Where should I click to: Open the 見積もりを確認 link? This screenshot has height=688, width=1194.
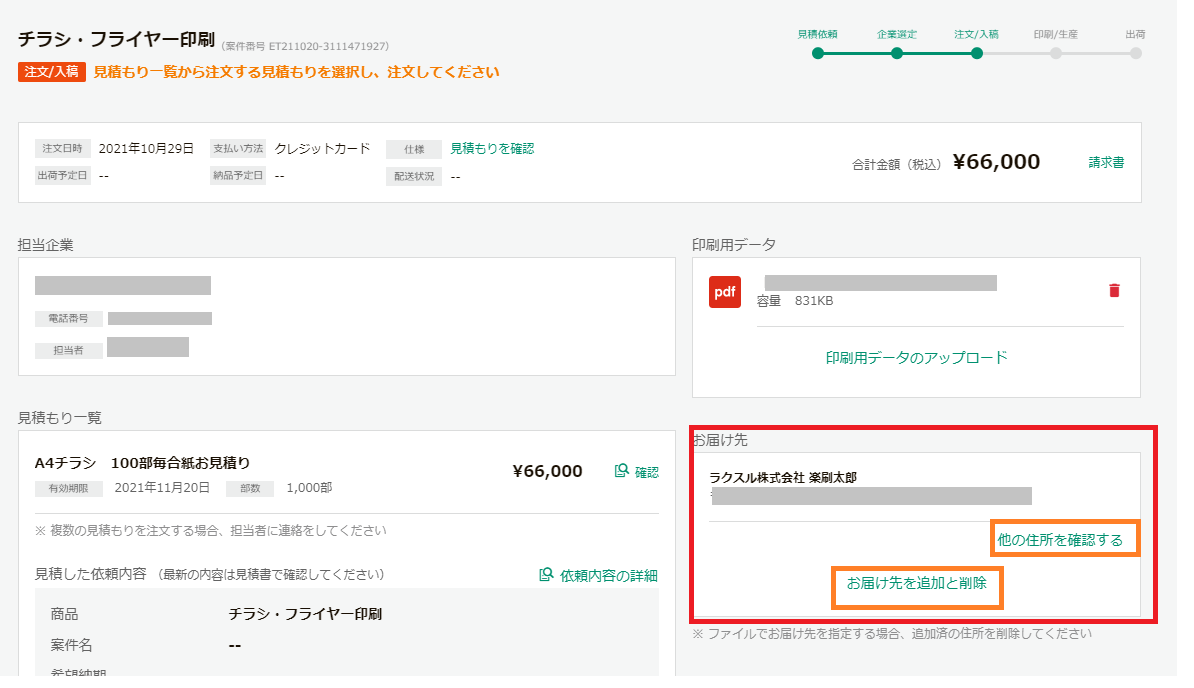coord(492,148)
